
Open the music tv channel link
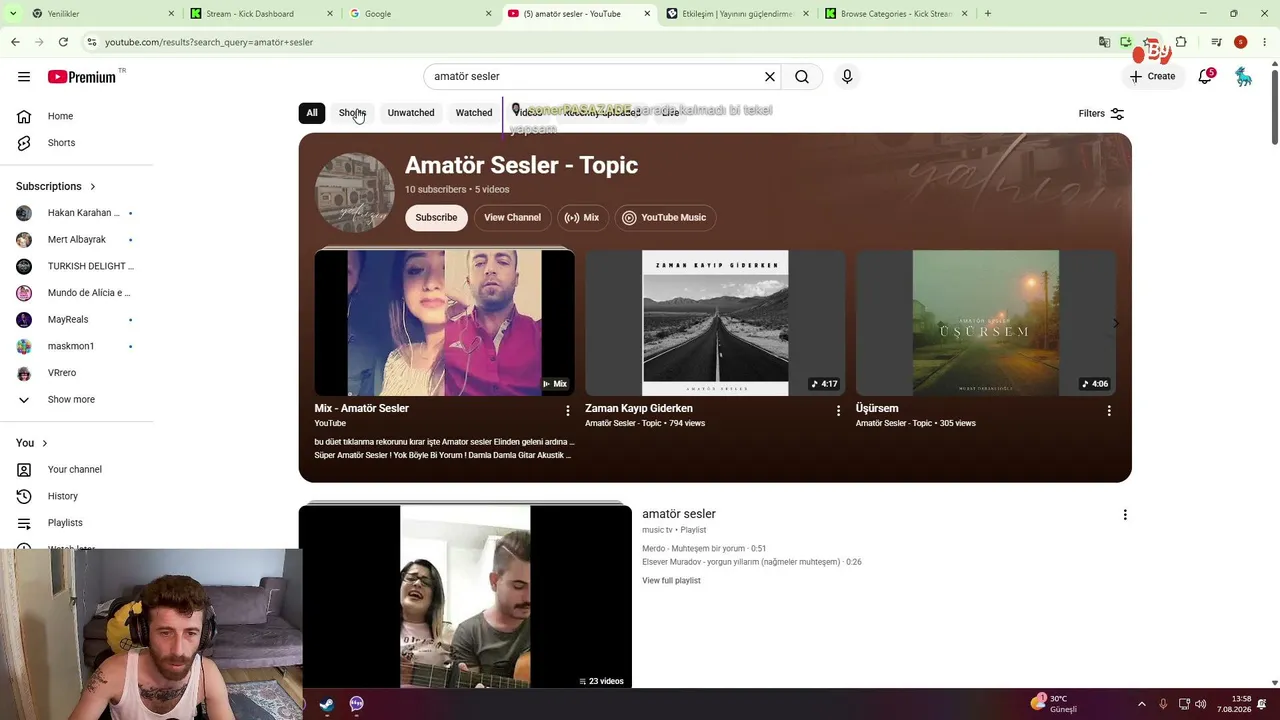pyautogui.click(x=657, y=530)
